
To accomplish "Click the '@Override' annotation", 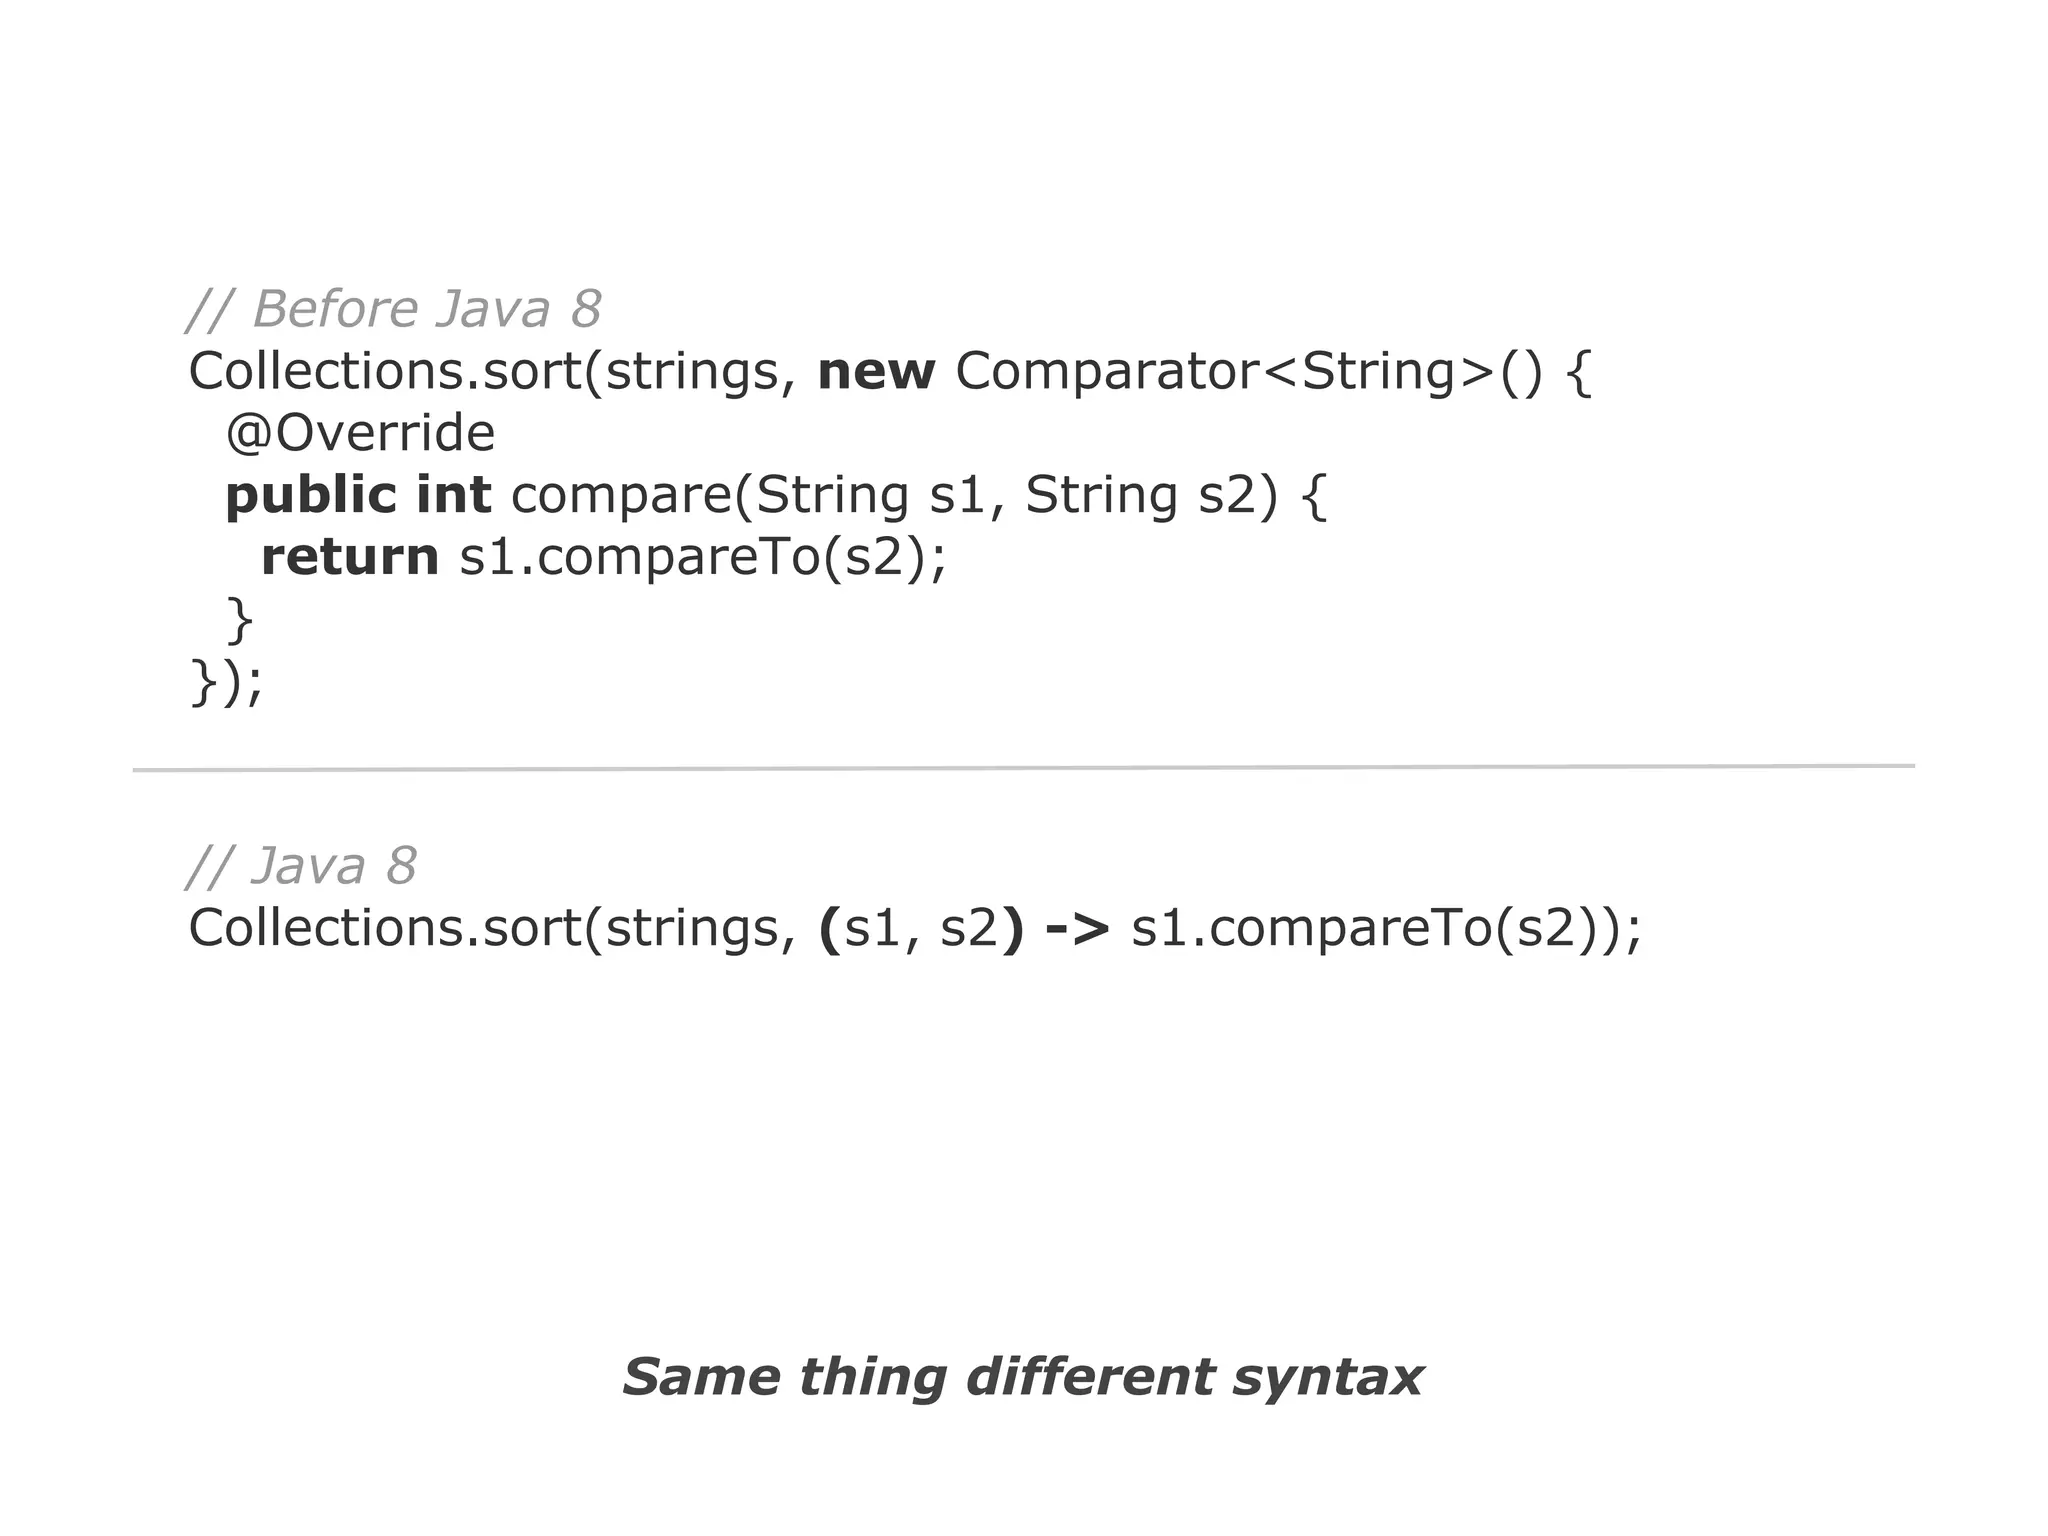I will coord(360,433).
